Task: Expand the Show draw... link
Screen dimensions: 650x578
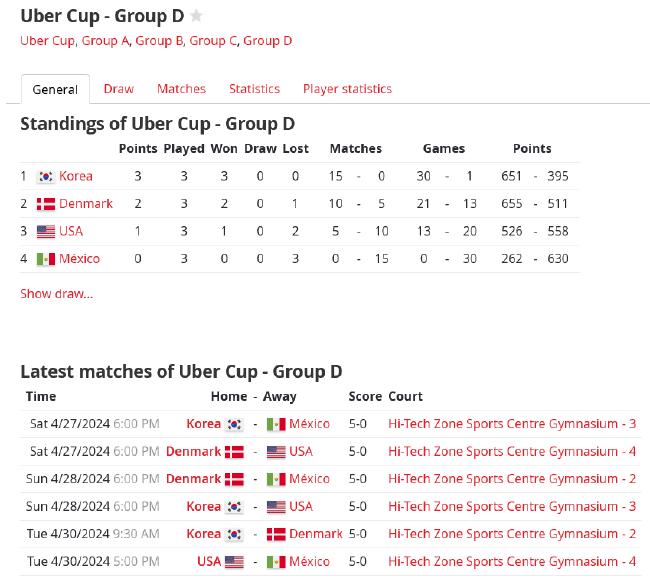Action: pyautogui.click(x=57, y=294)
